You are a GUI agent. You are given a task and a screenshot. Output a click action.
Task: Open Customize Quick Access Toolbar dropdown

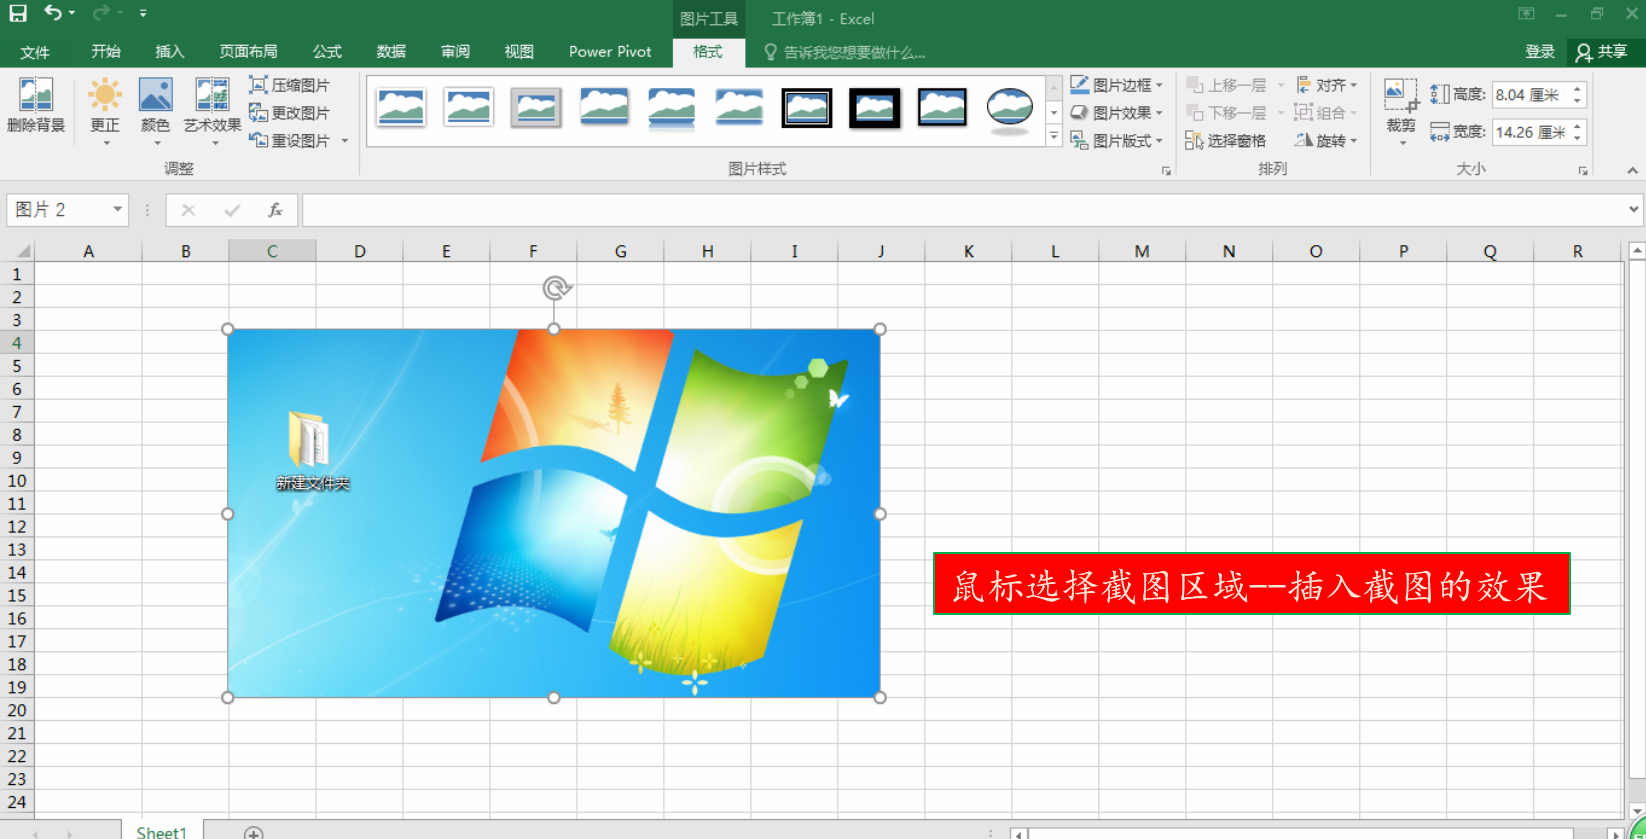(x=143, y=14)
